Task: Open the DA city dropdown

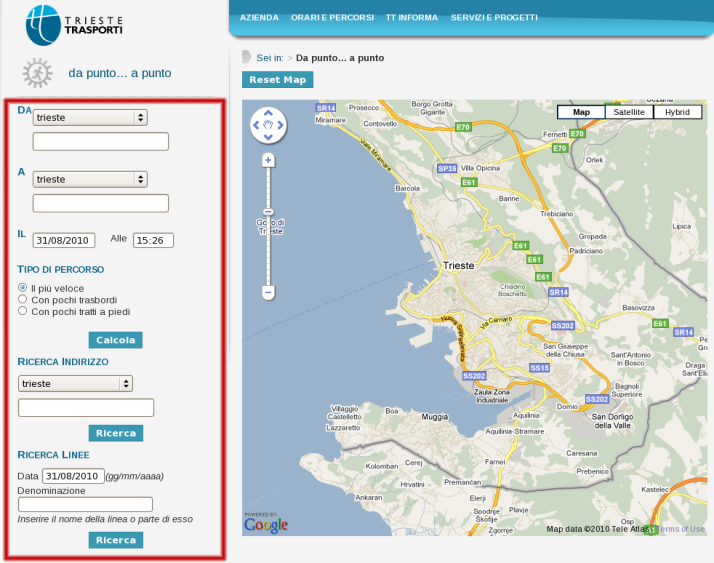Action: click(x=90, y=117)
